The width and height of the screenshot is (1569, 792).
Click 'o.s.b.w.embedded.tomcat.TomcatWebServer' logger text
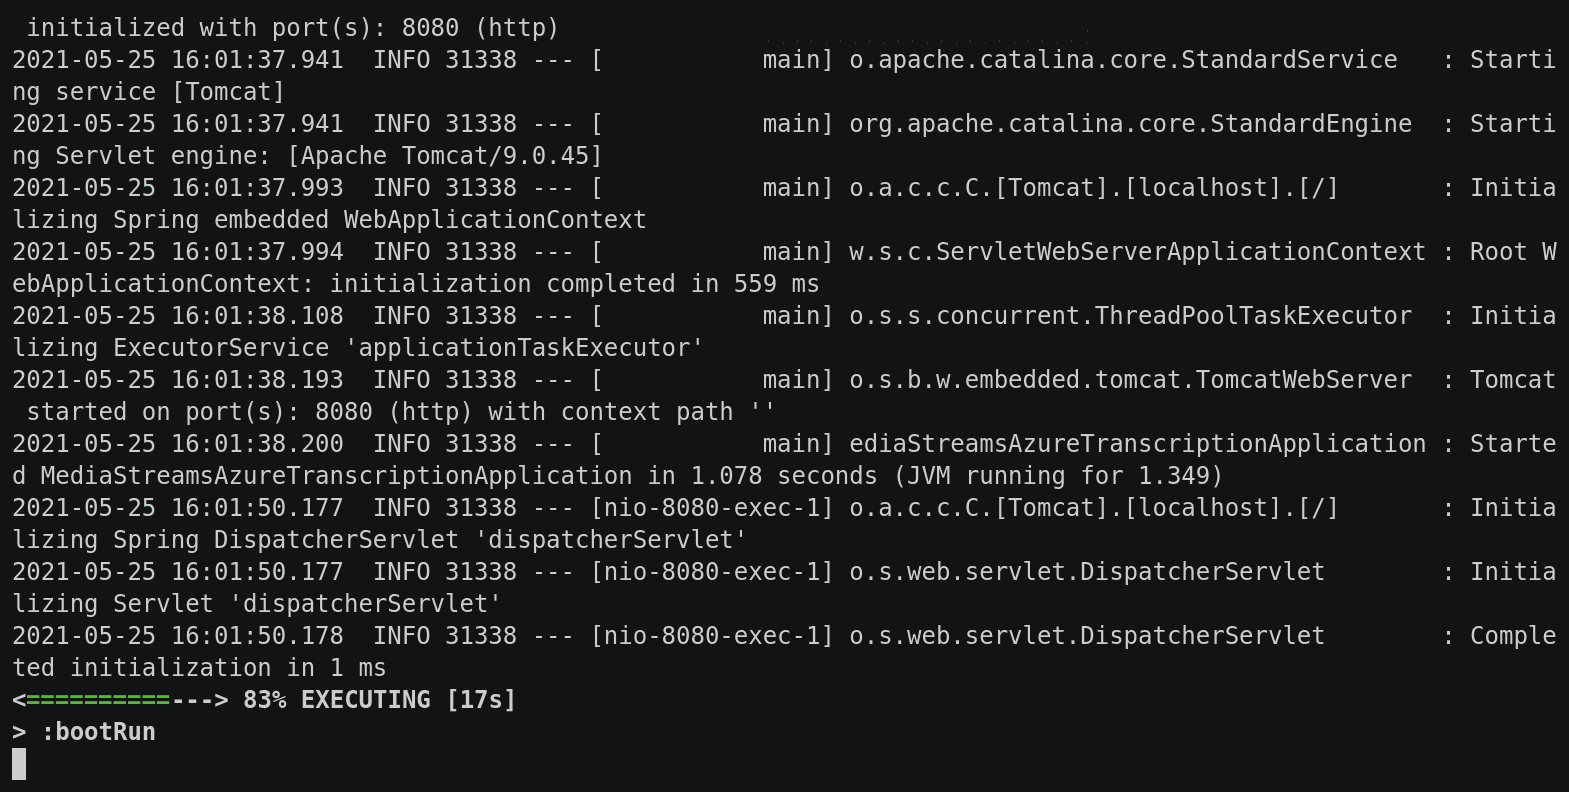click(x=1130, y=380)
